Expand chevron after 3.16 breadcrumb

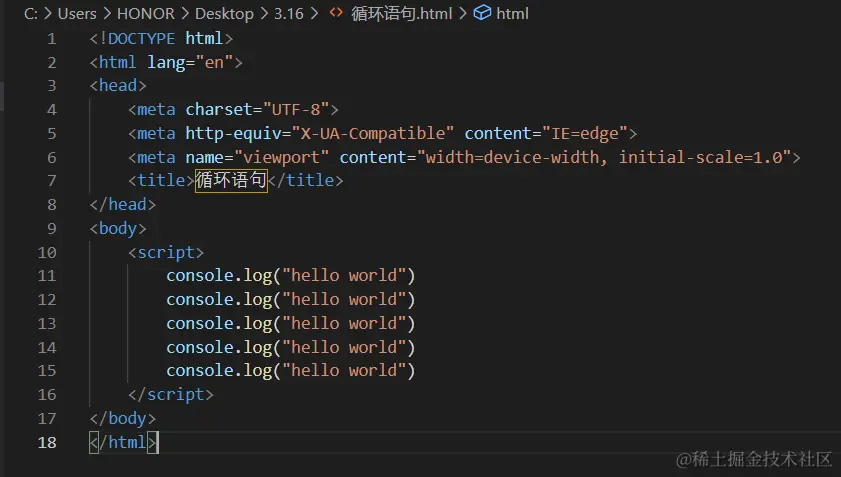click(314, 13)
